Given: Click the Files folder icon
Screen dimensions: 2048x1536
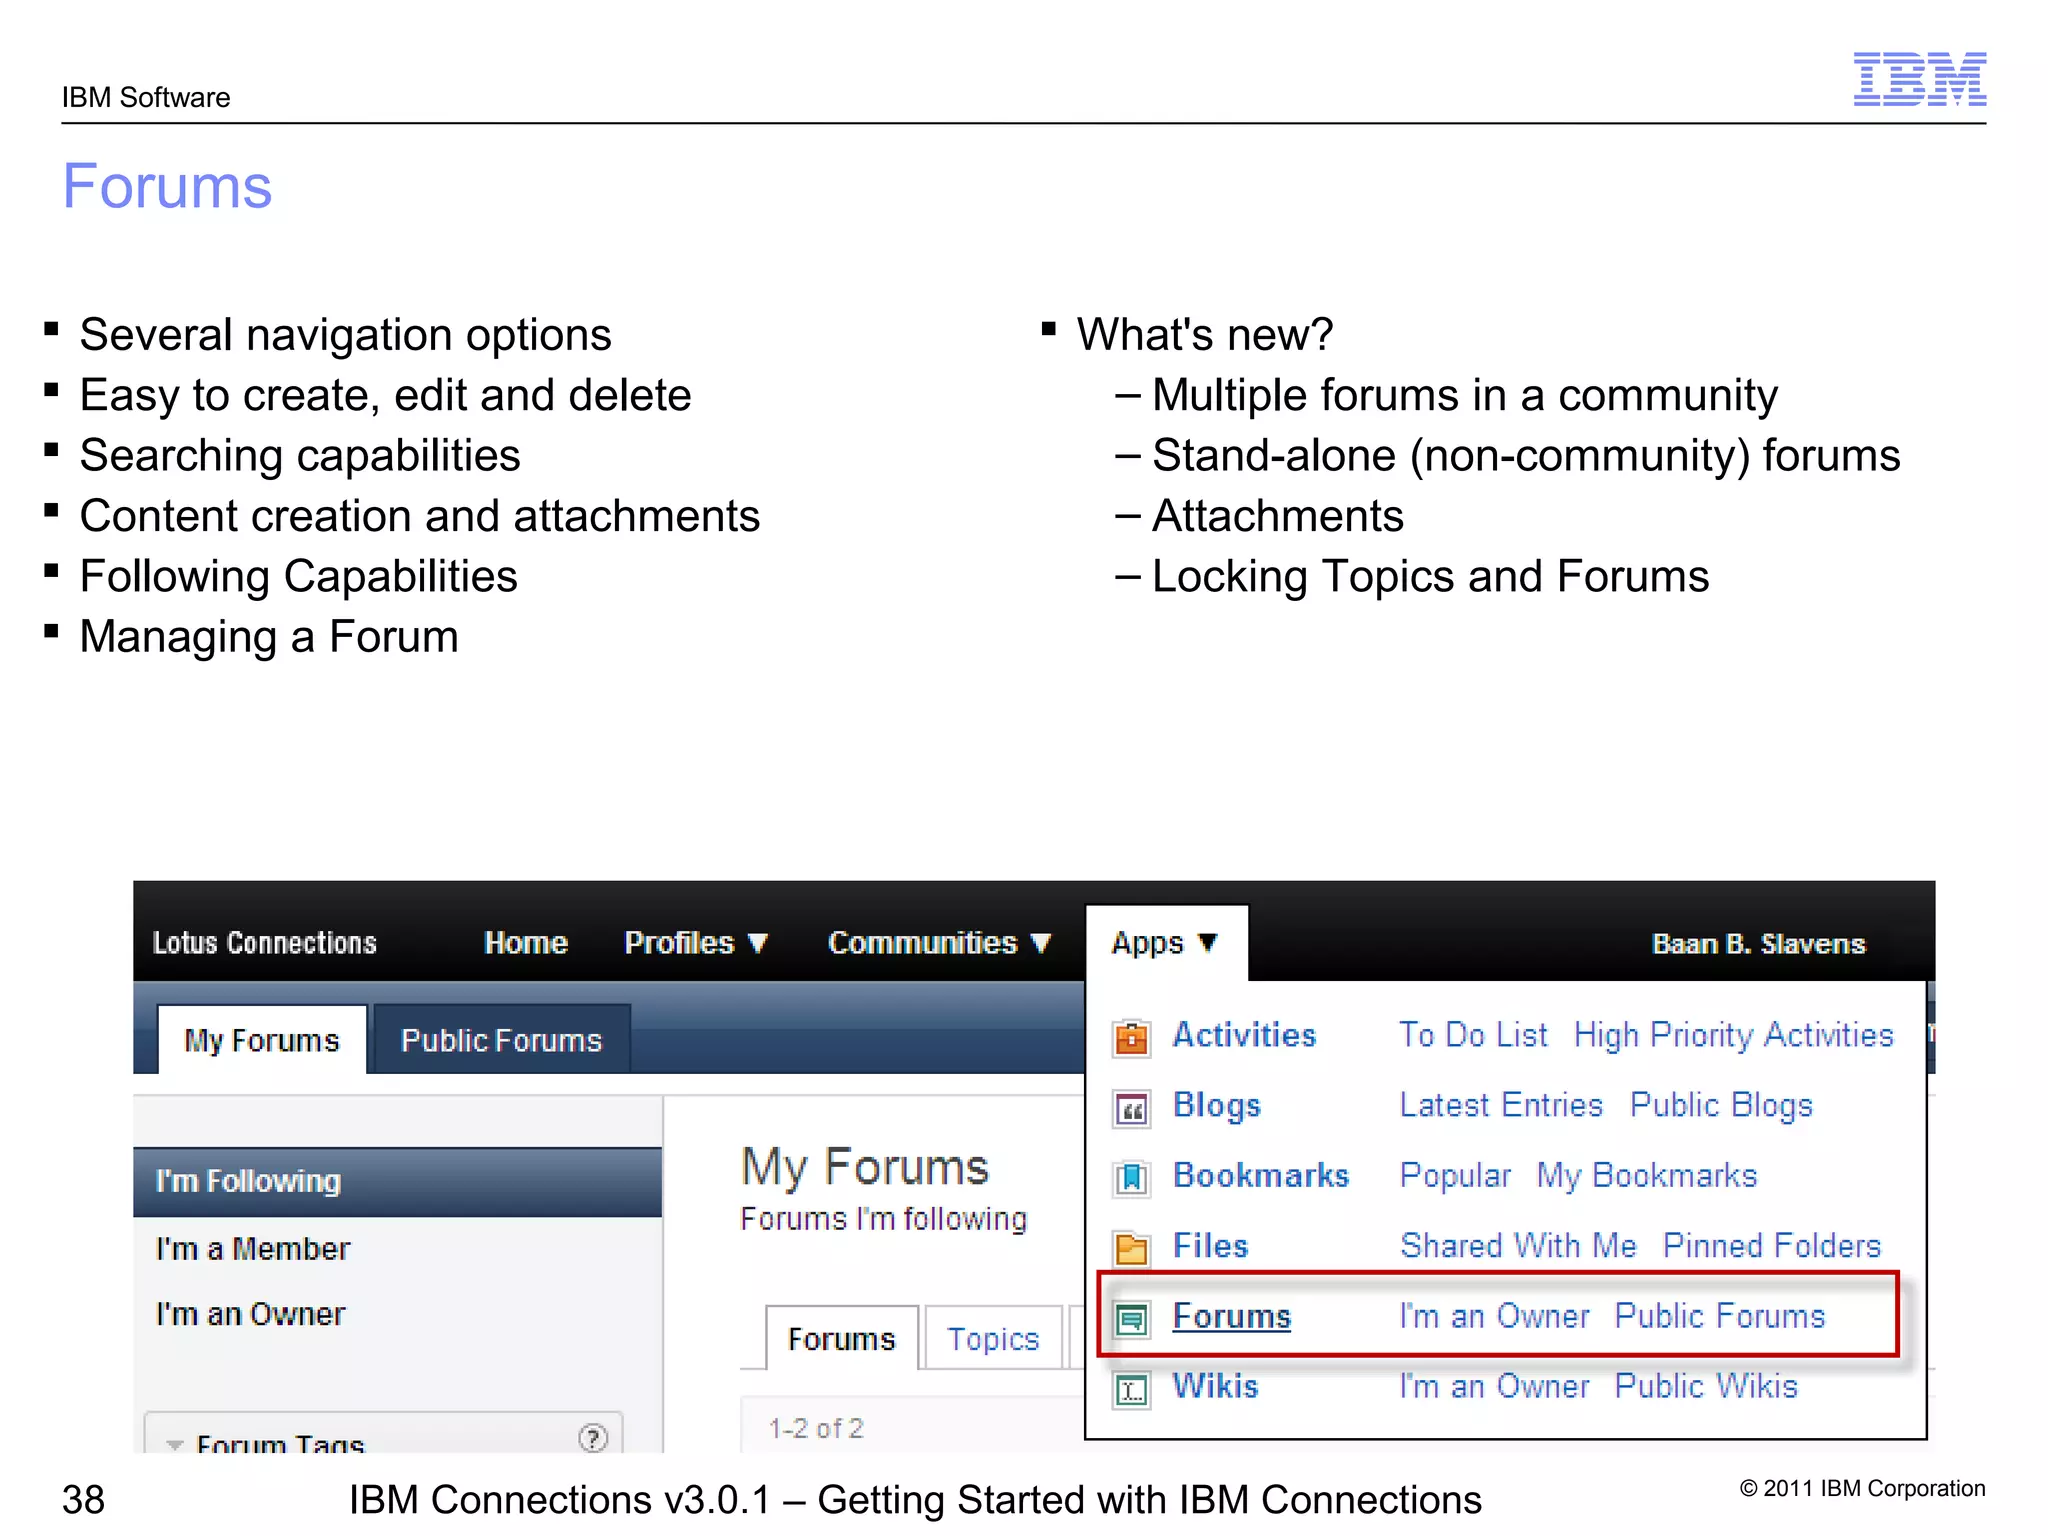Looking at the screenshot, I should [1131, 1248].
